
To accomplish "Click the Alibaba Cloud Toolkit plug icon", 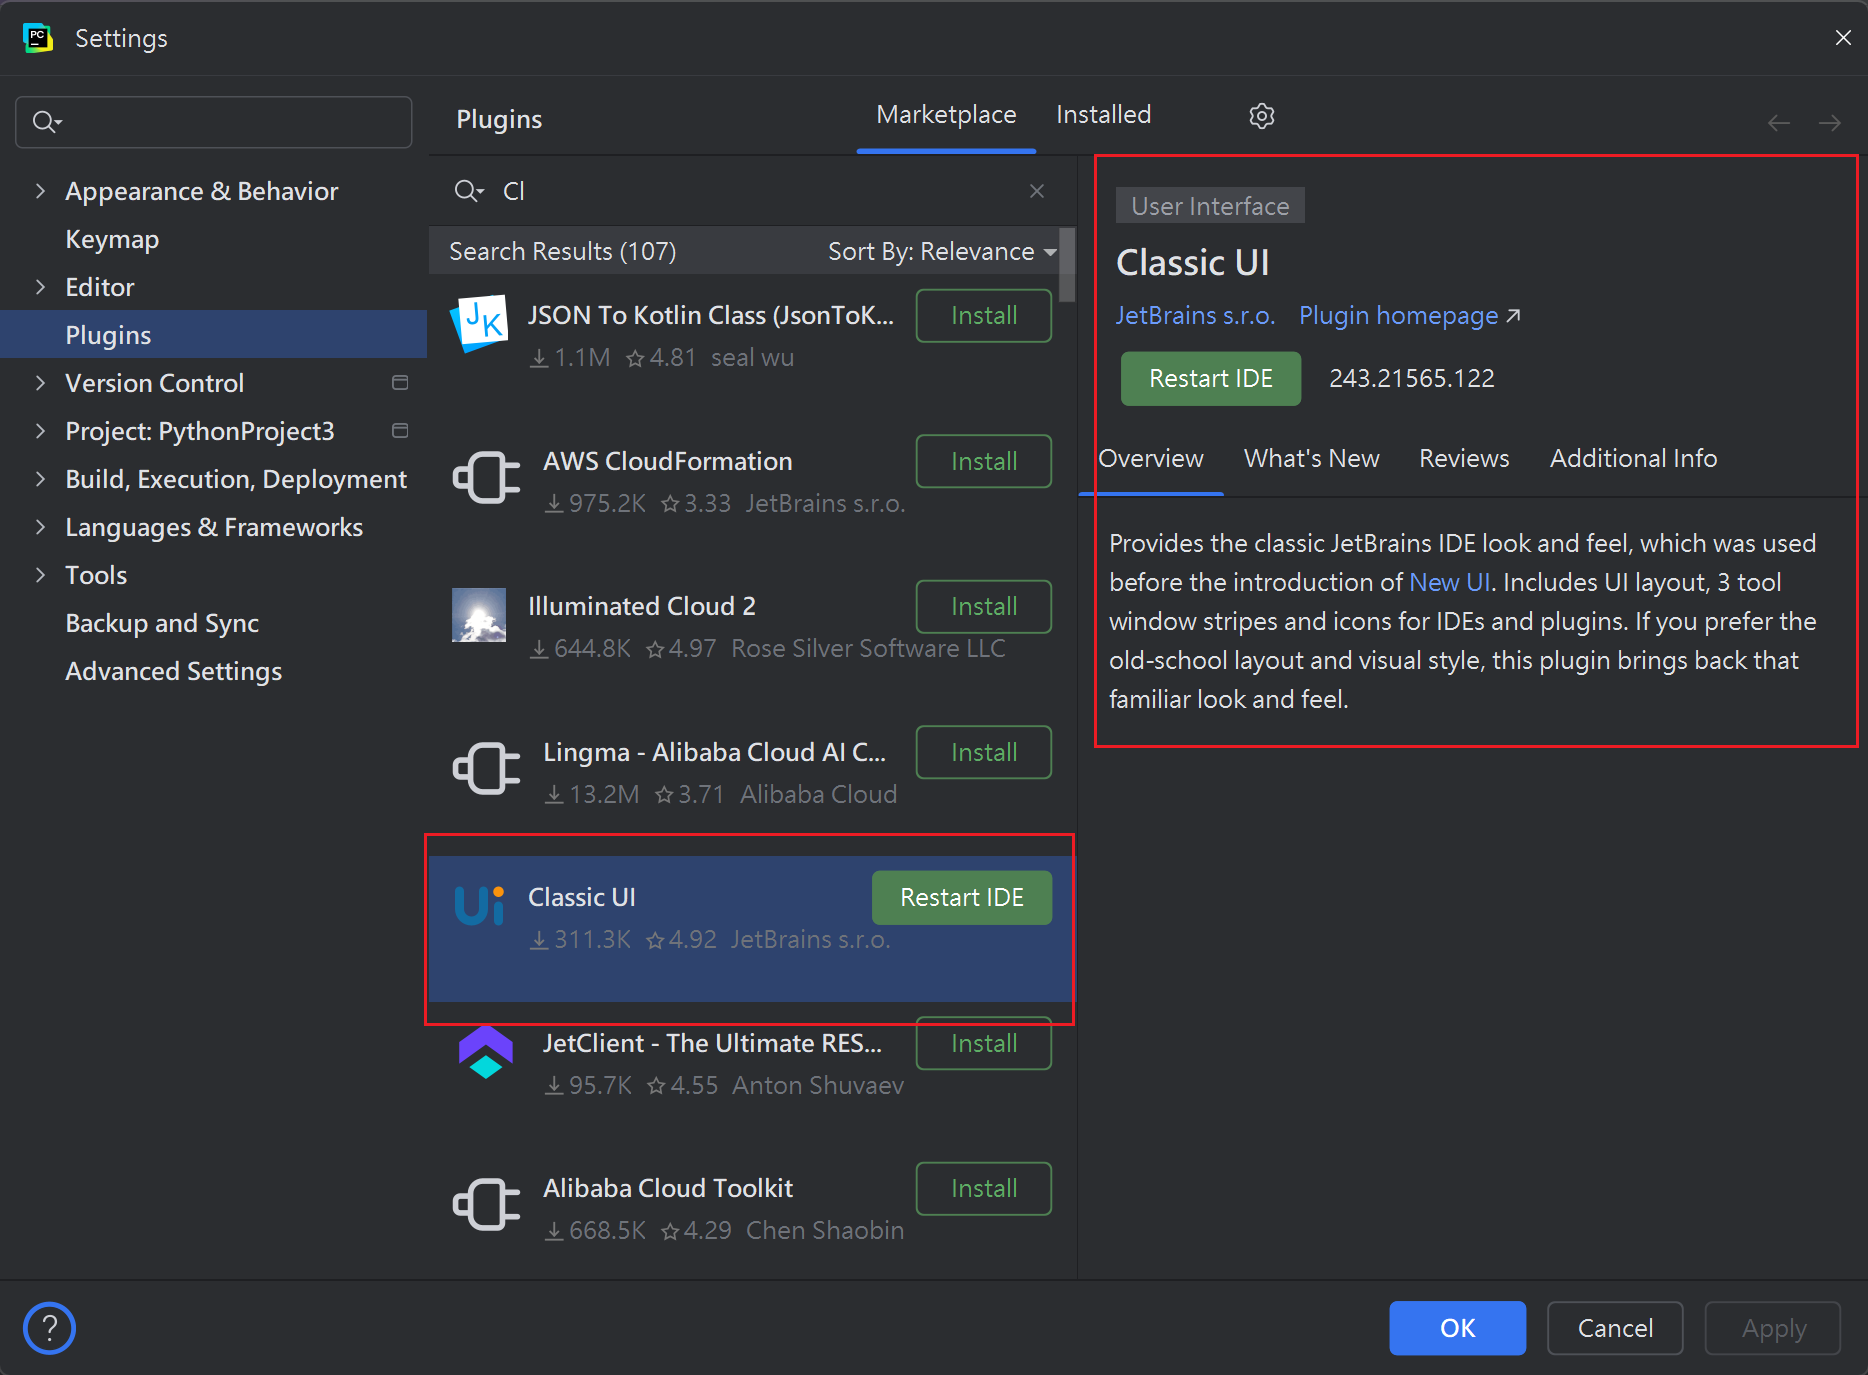I will click(x=487, y=1205).
